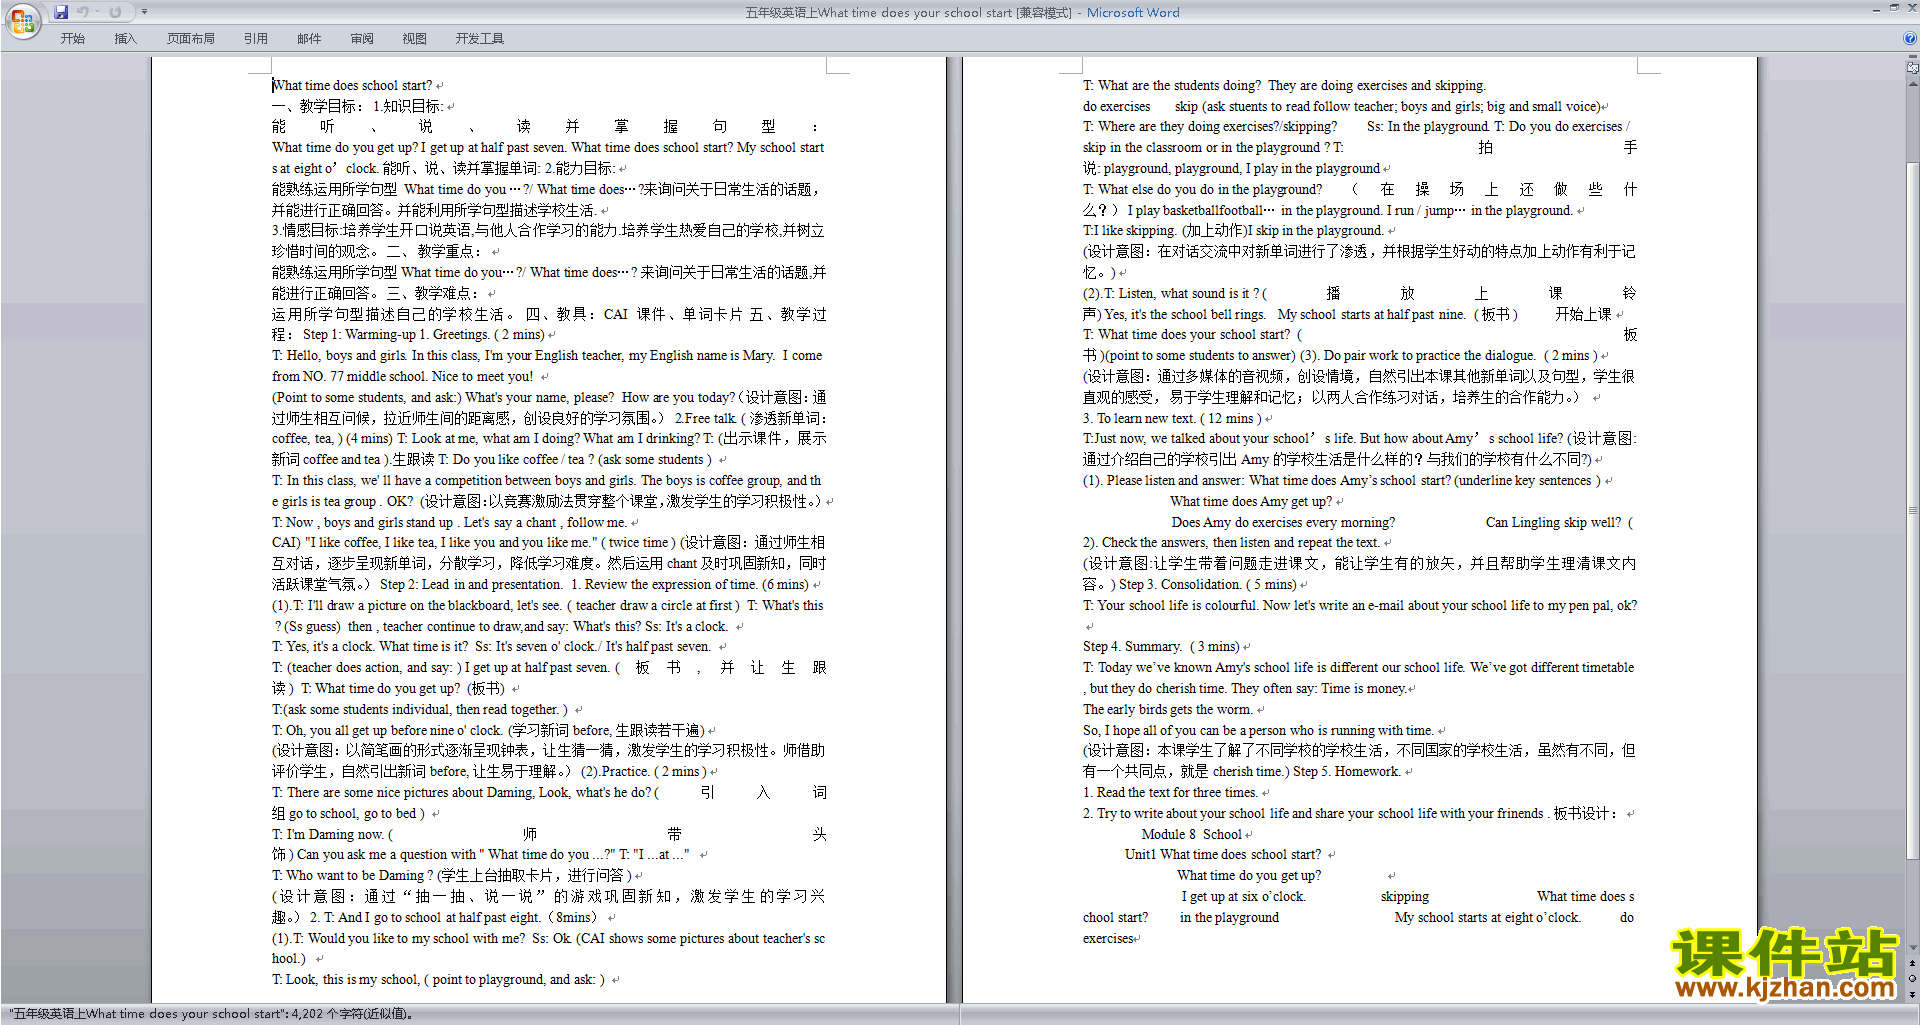
Task: Switch to the 页面布局 tab
Action: [x=191, y=39]
